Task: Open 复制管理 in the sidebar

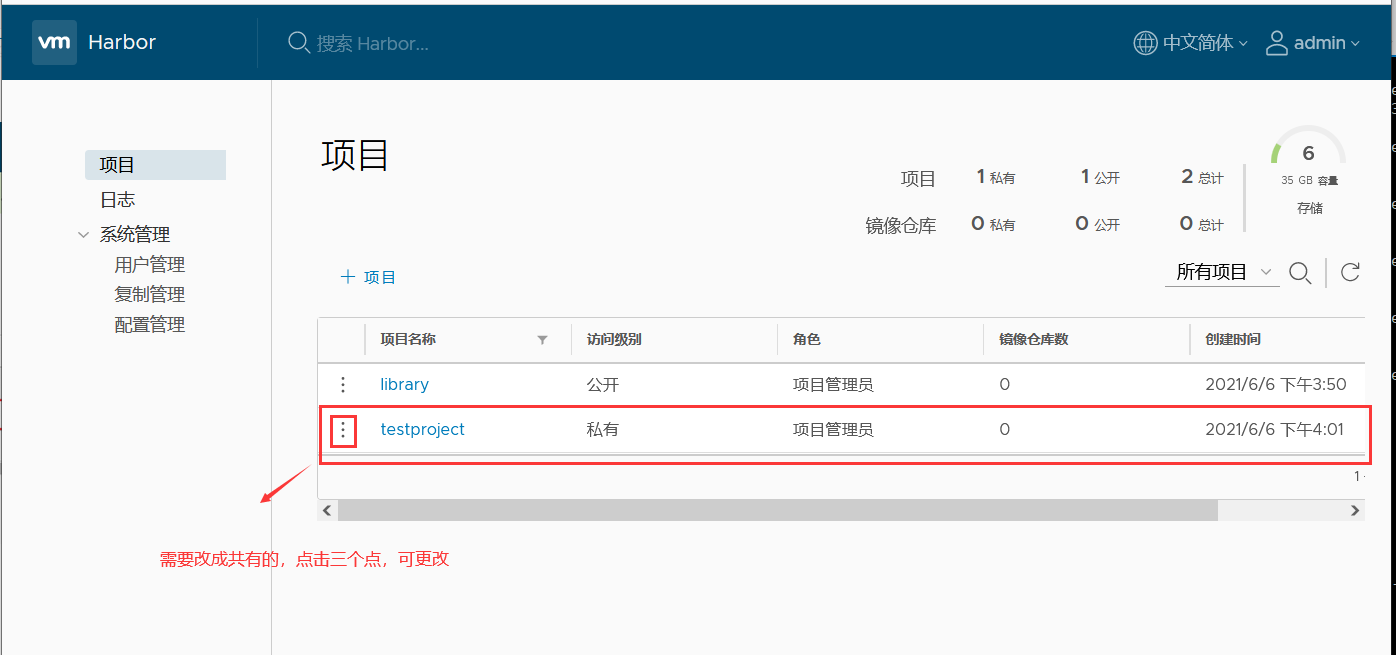Action: pyautogui.click(x=150, y=295)
